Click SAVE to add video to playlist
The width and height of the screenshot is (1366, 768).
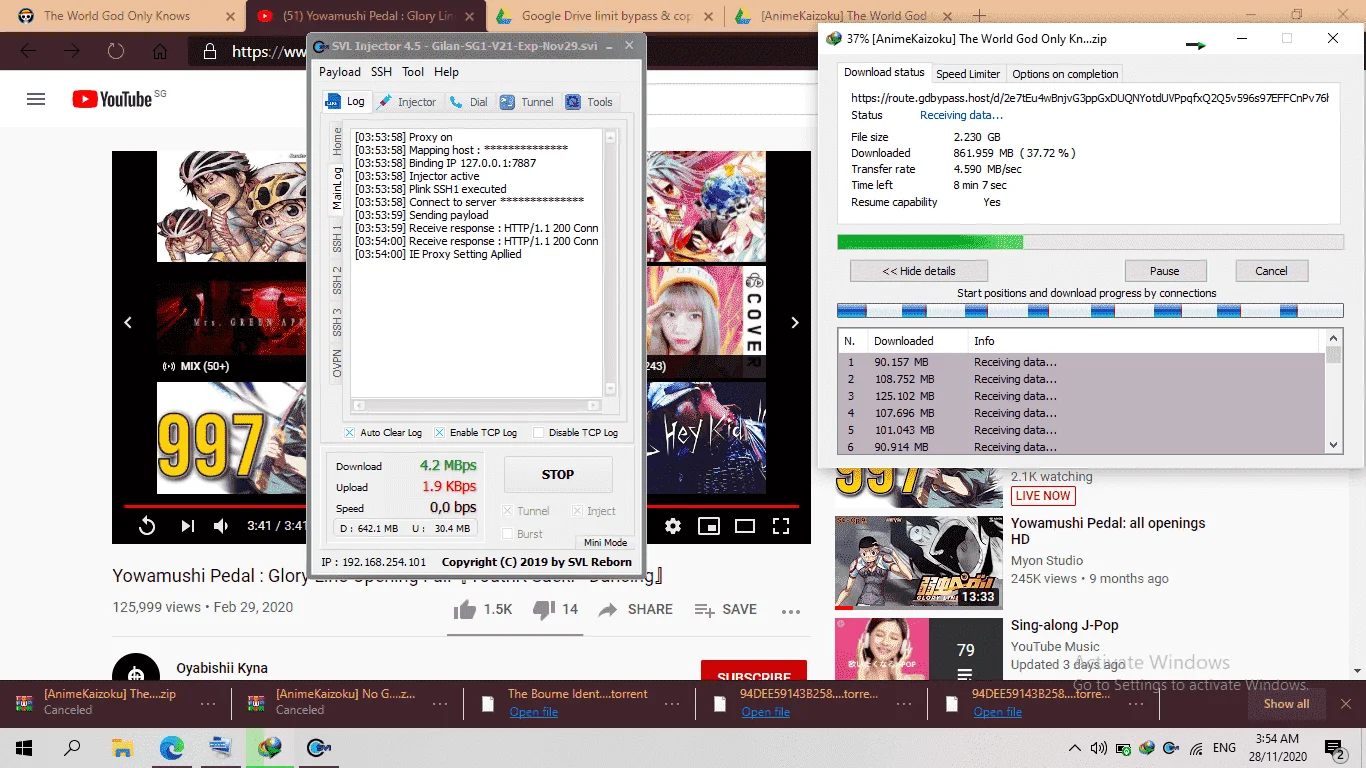[x=726, y=609]
